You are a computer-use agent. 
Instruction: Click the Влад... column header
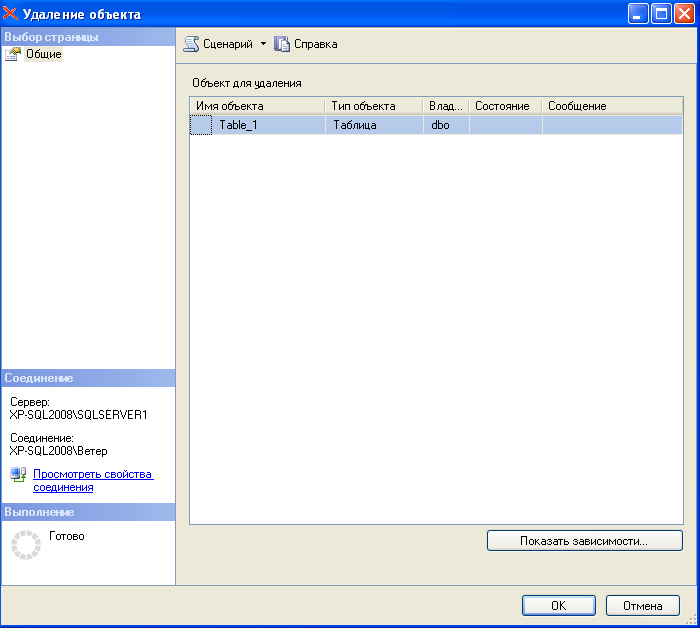(446, 106)
